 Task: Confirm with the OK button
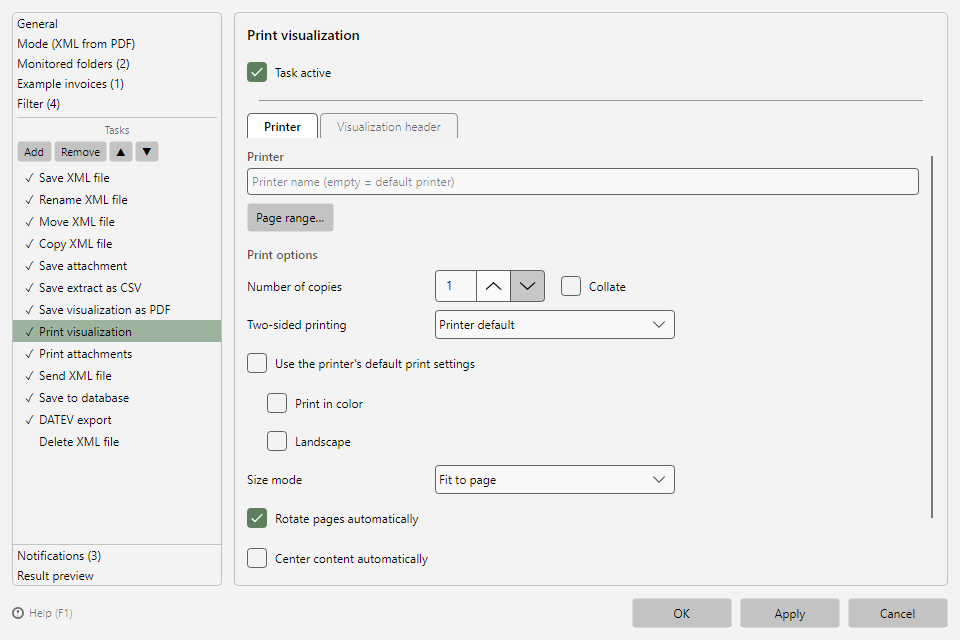pyautogui.click(x=681, y=613)
